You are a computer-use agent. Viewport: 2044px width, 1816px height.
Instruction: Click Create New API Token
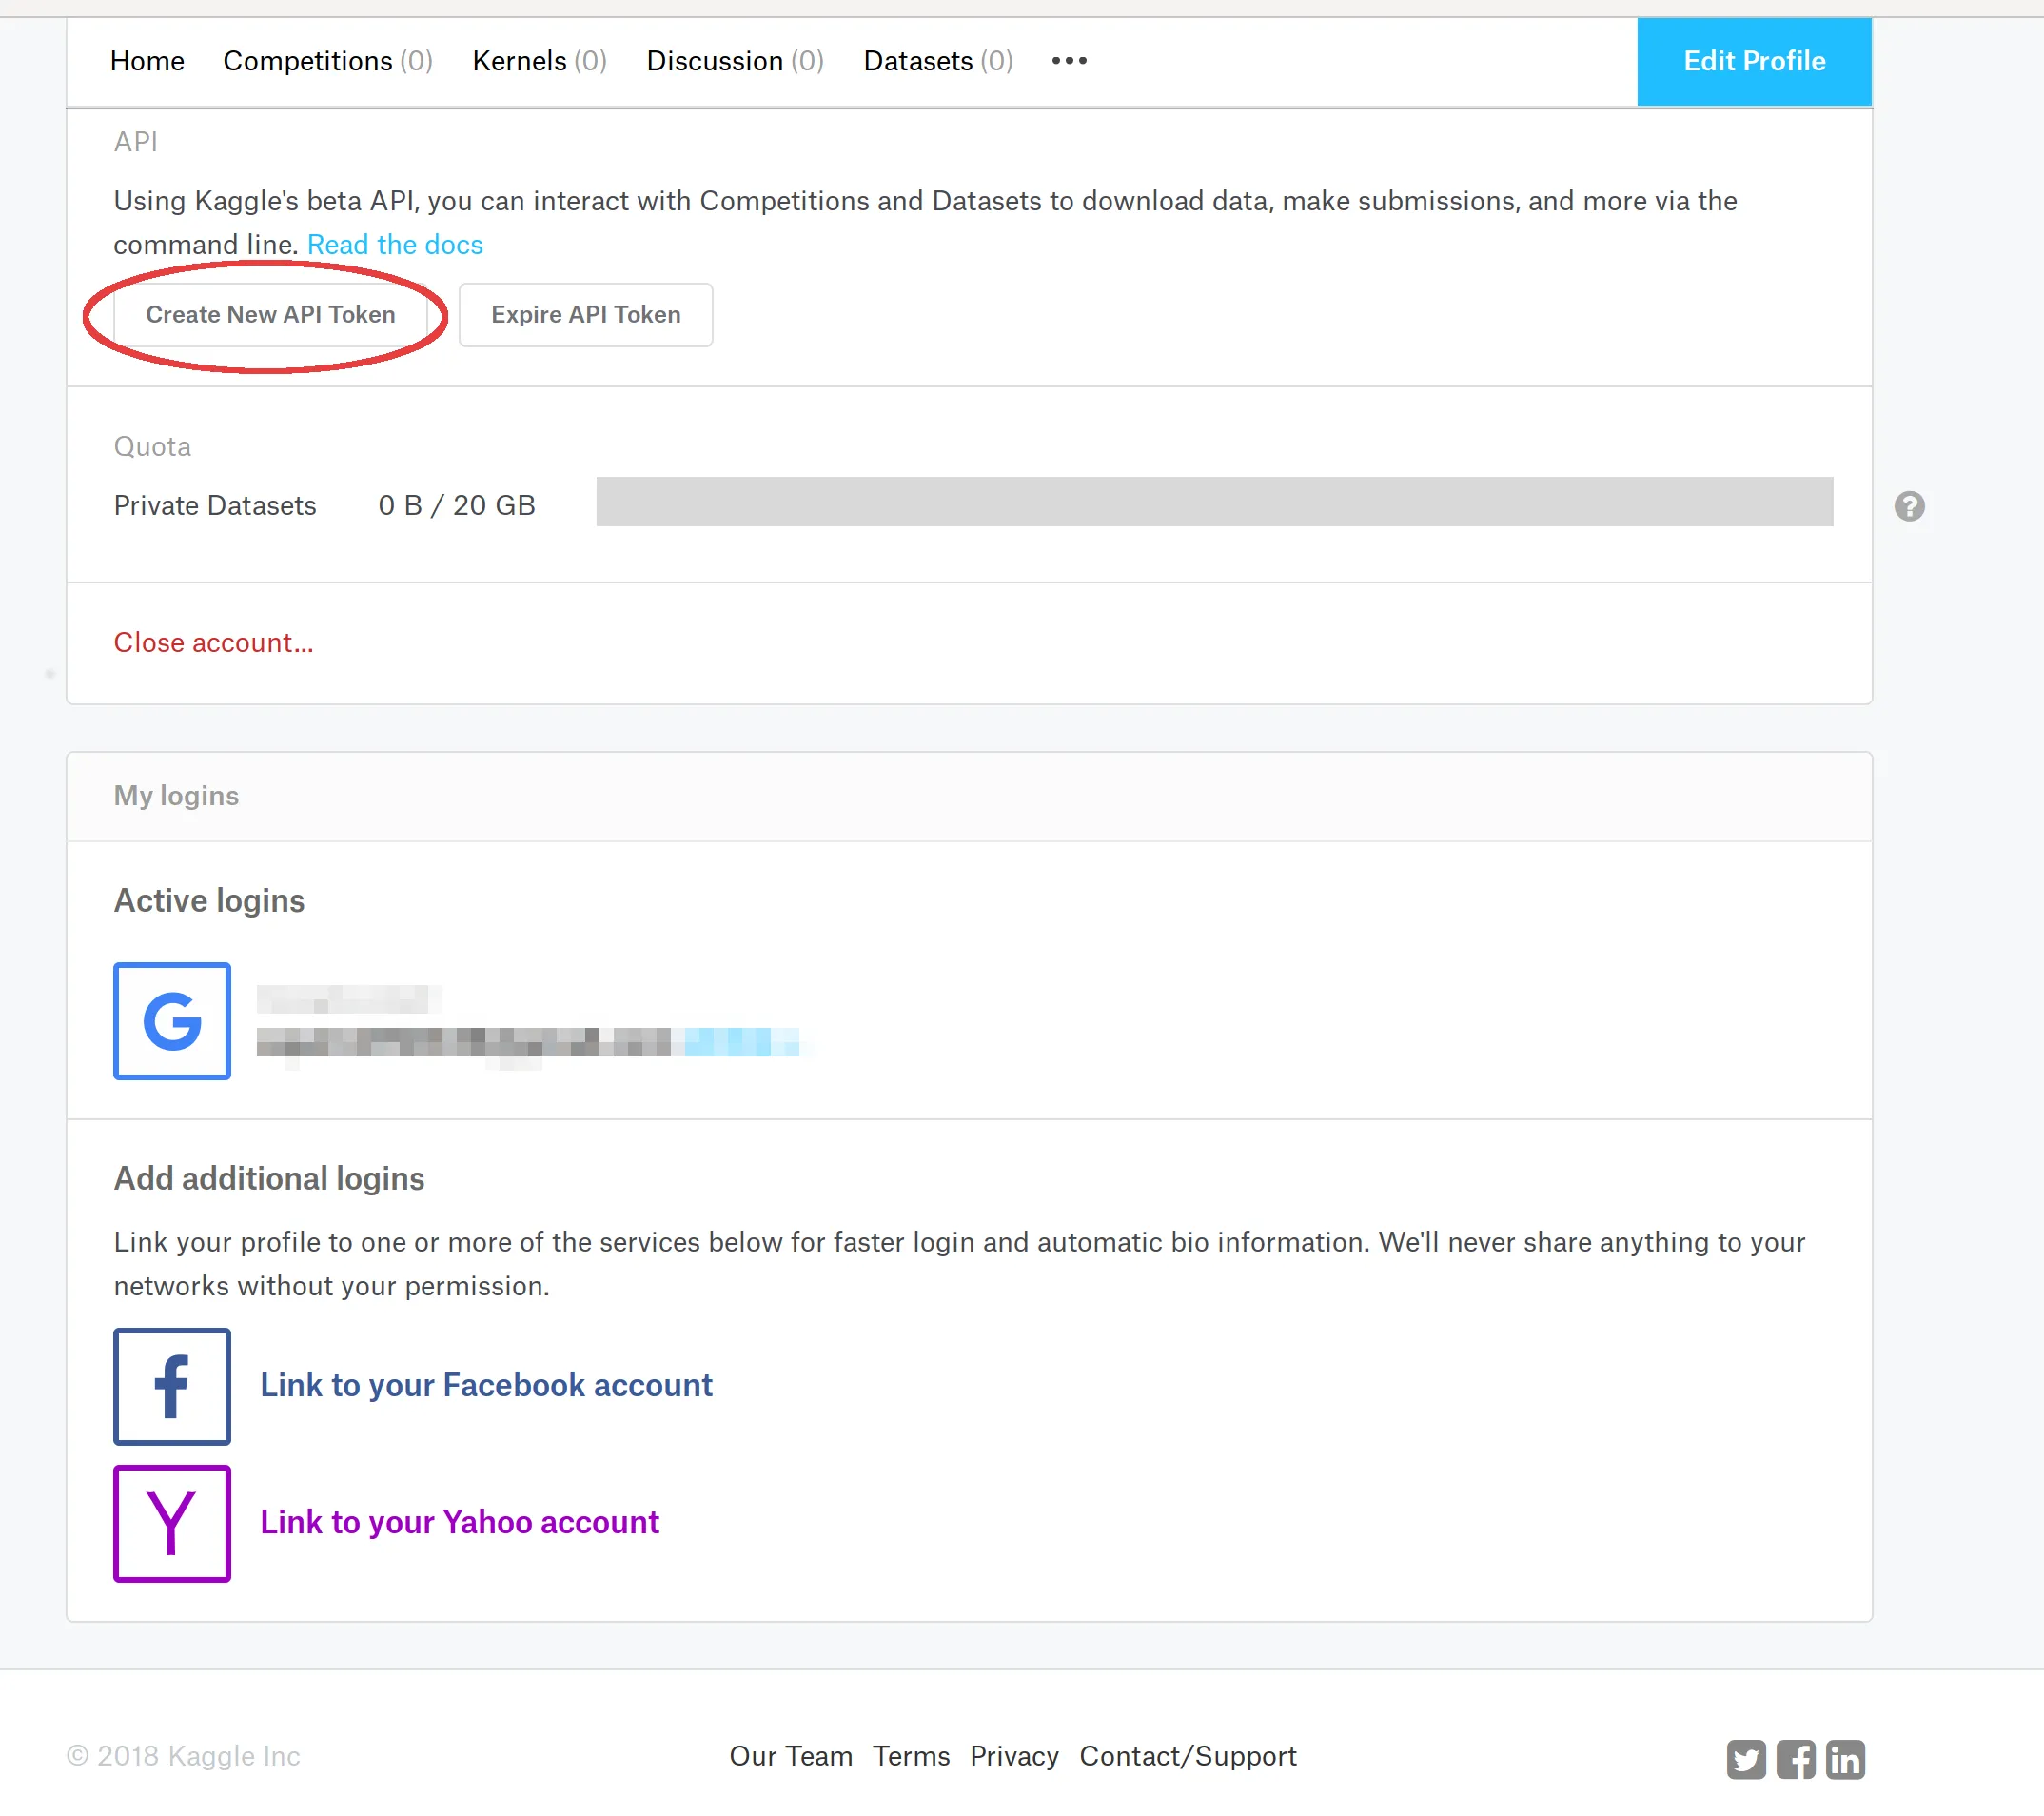point(270,314)
